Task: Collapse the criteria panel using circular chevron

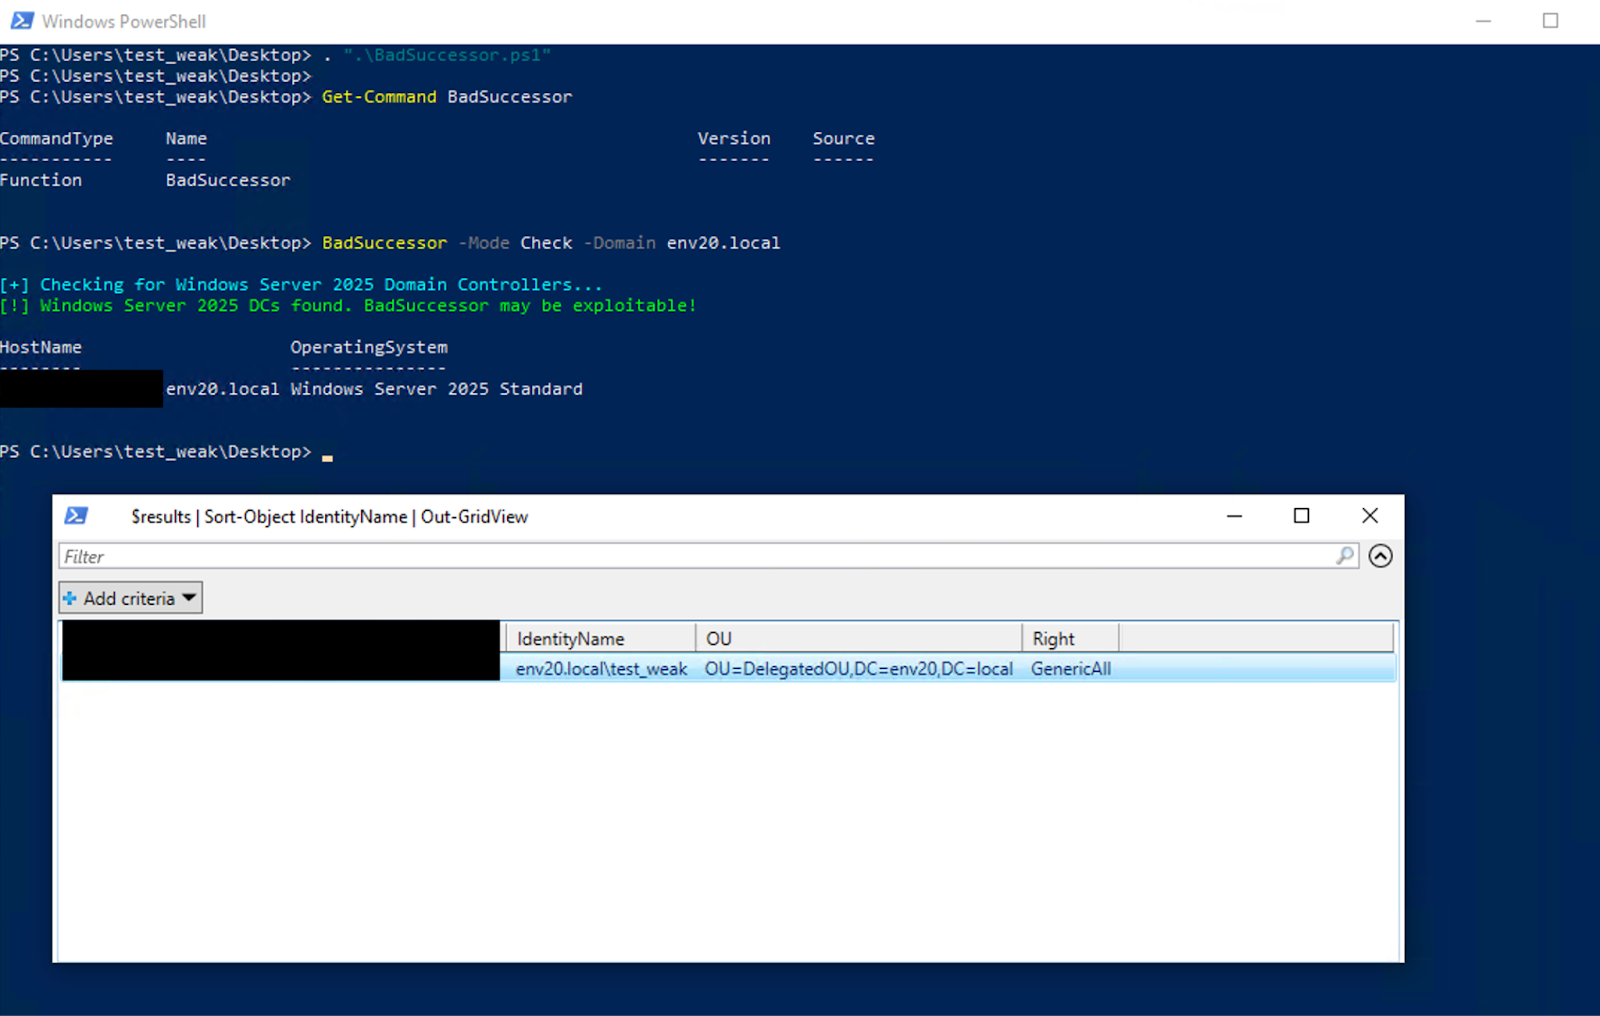Action: (x=1380, y=556)
